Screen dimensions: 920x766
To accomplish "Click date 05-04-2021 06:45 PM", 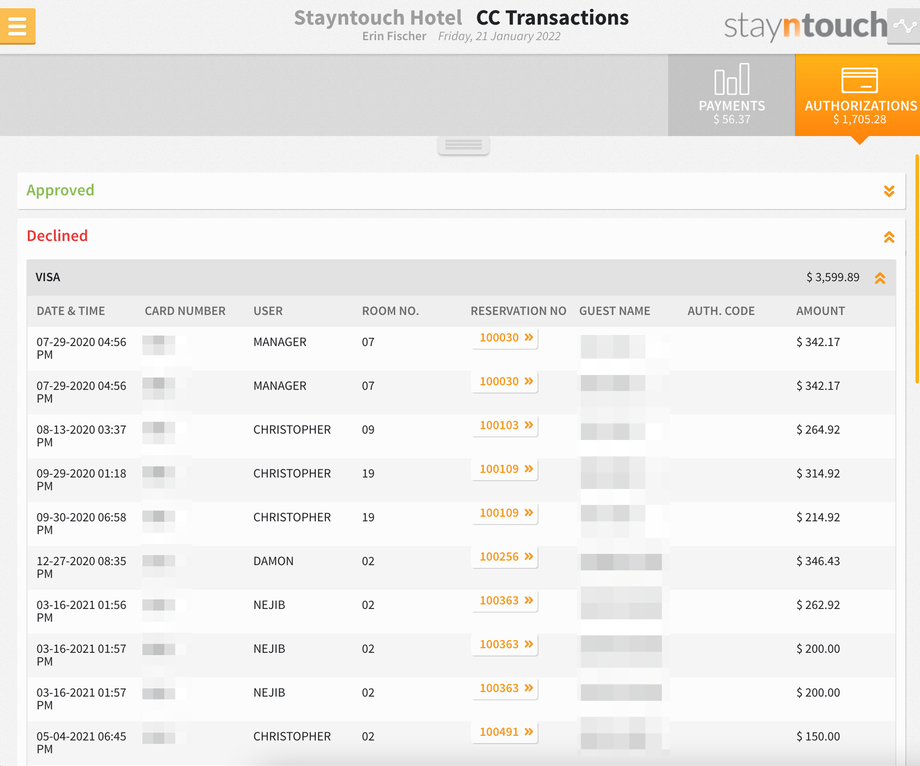I will click(x=81, y=743).
